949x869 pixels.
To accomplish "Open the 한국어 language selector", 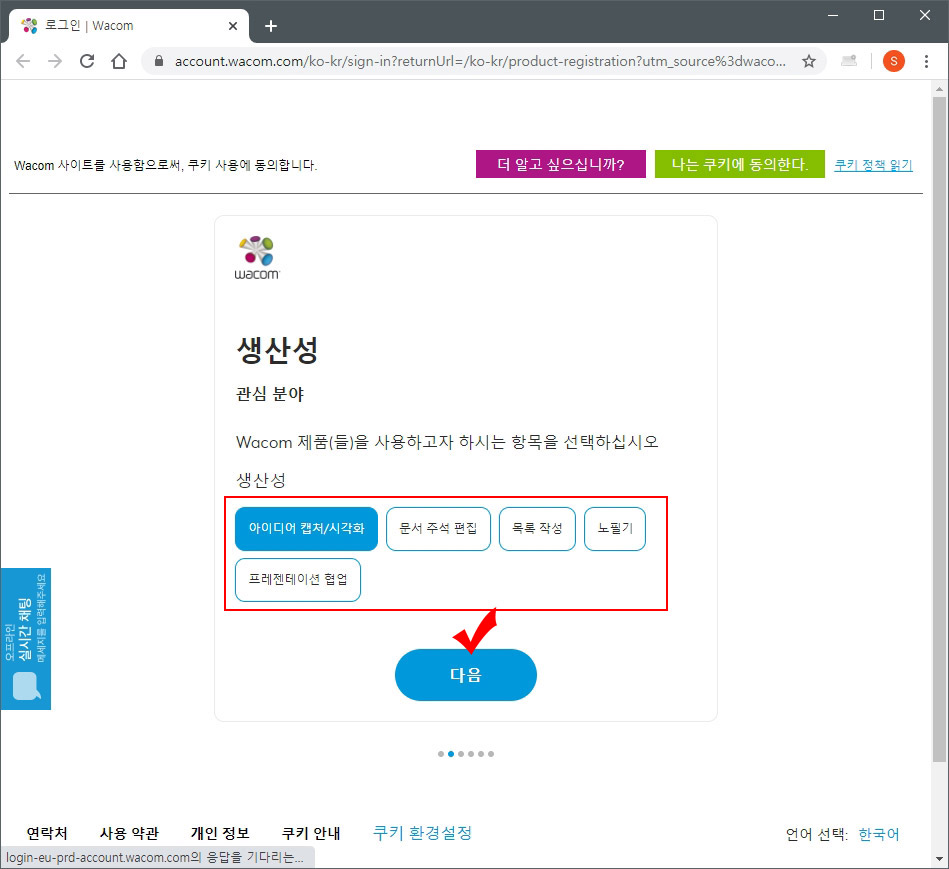I will click(876, 833).
